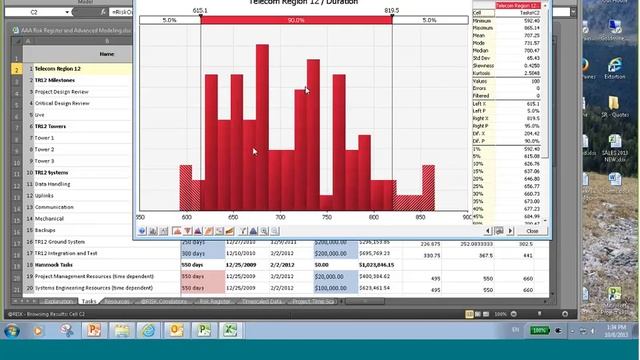Switch to Outlook from the taskbar
This screenshot has height=360, width=640.
(x=176, y=330)
